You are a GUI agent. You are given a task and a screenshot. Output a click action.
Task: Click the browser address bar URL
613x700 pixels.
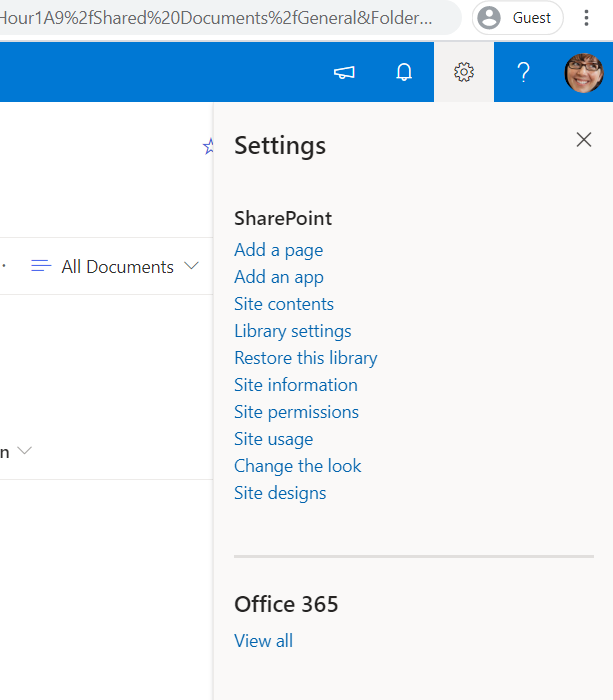216,18
